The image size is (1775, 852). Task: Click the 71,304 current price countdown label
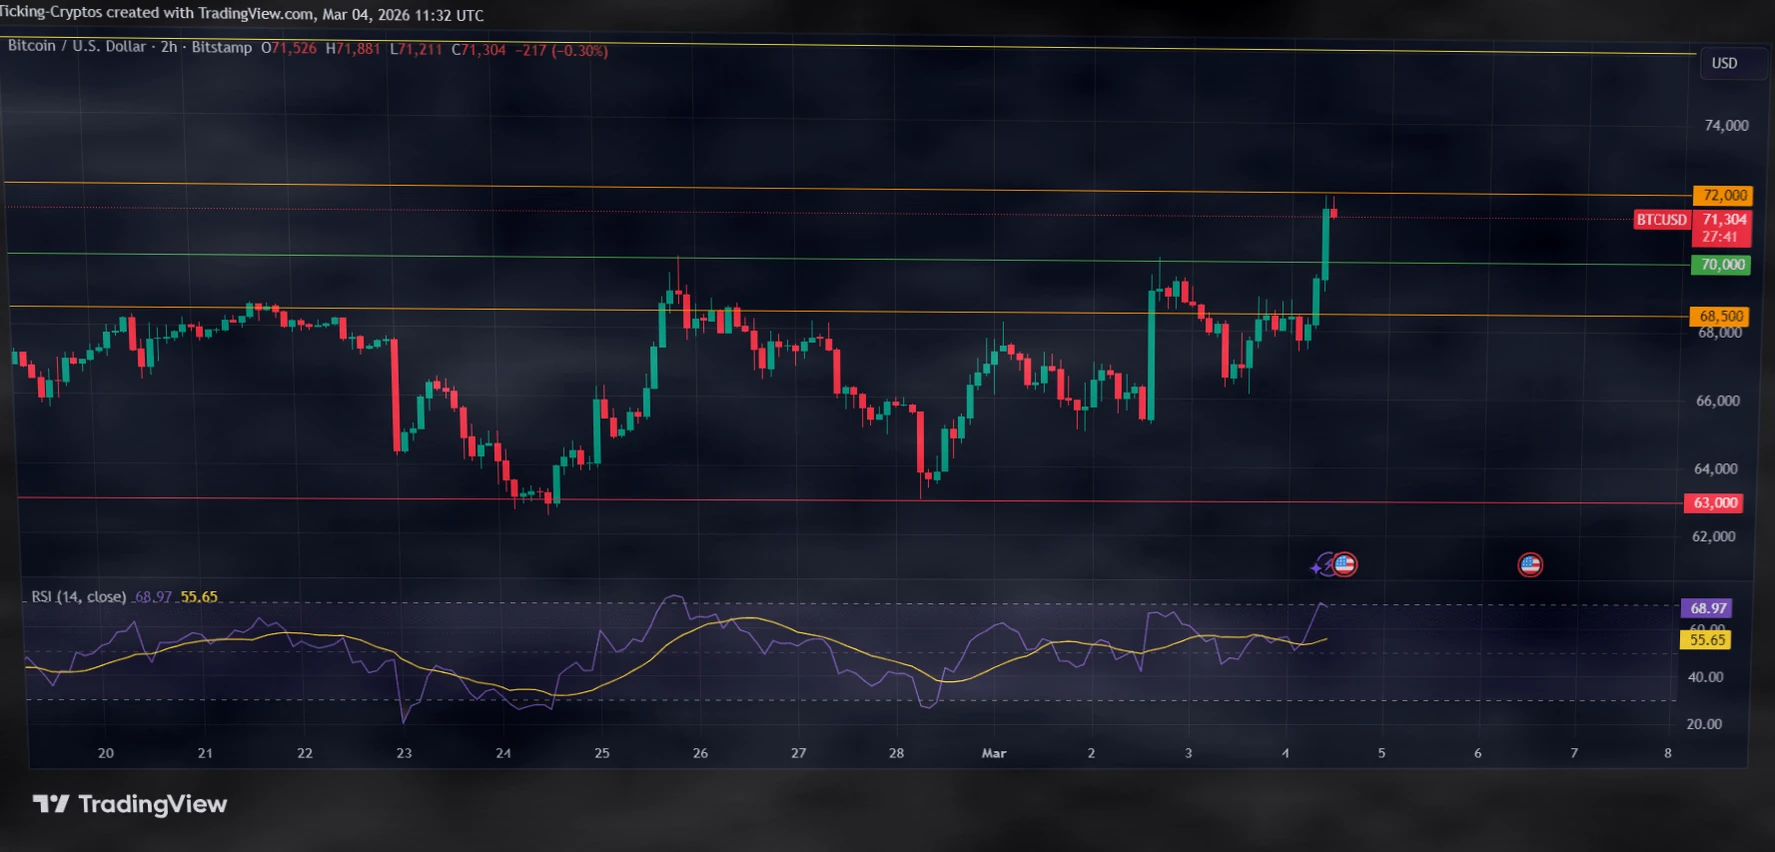(x=1723, y=228)
